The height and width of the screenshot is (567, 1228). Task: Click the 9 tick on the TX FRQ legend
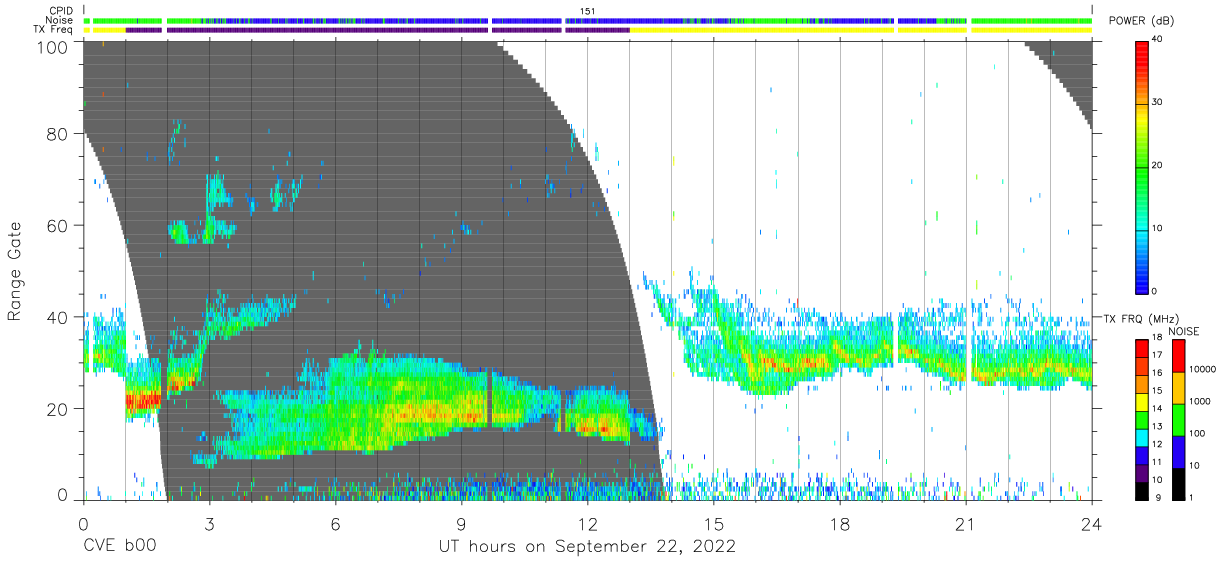coord(1159,497)
